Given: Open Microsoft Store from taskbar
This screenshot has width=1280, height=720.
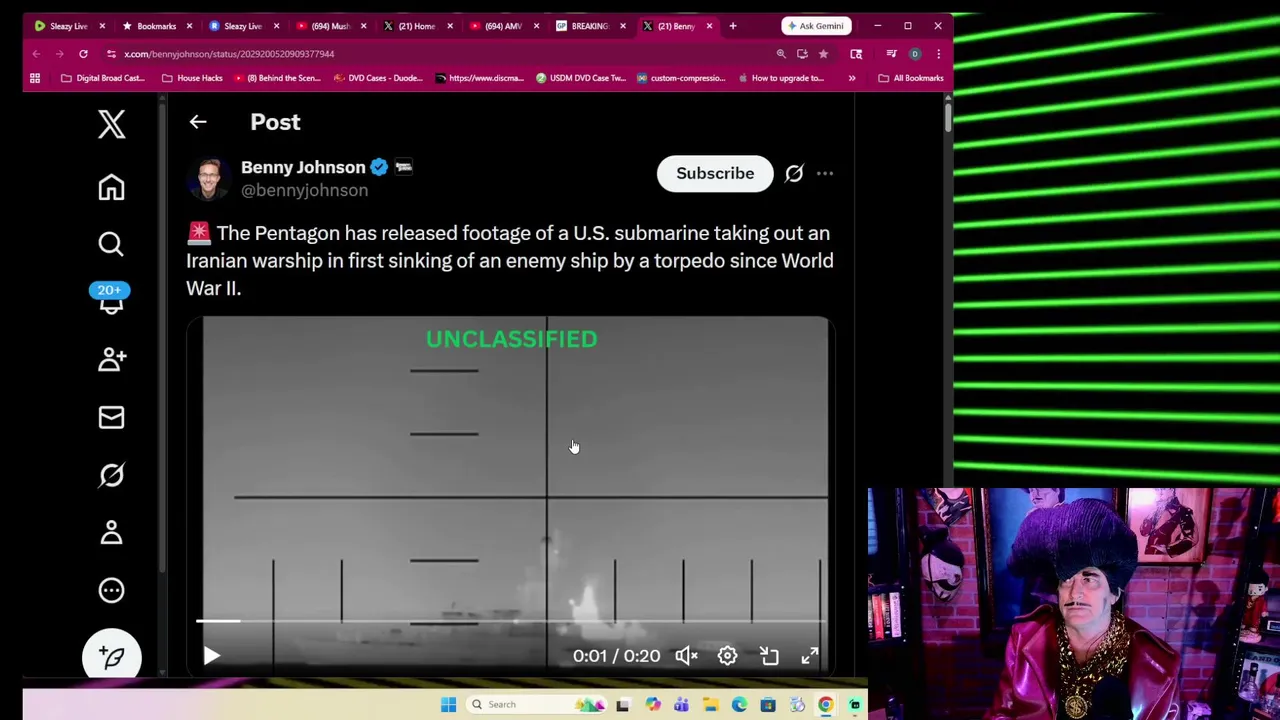Looking at the screenshot, I should pyautogui.click(x=768, y=705).
